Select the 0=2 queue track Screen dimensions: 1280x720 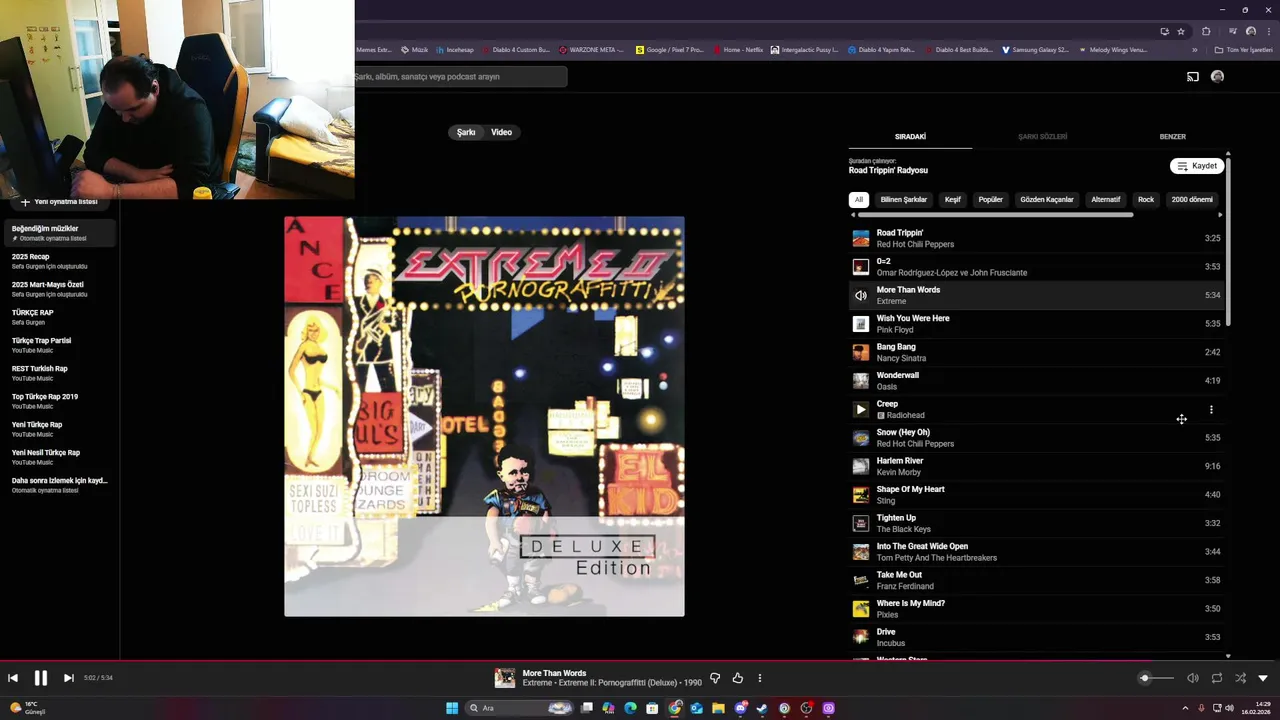(1035, 267)
